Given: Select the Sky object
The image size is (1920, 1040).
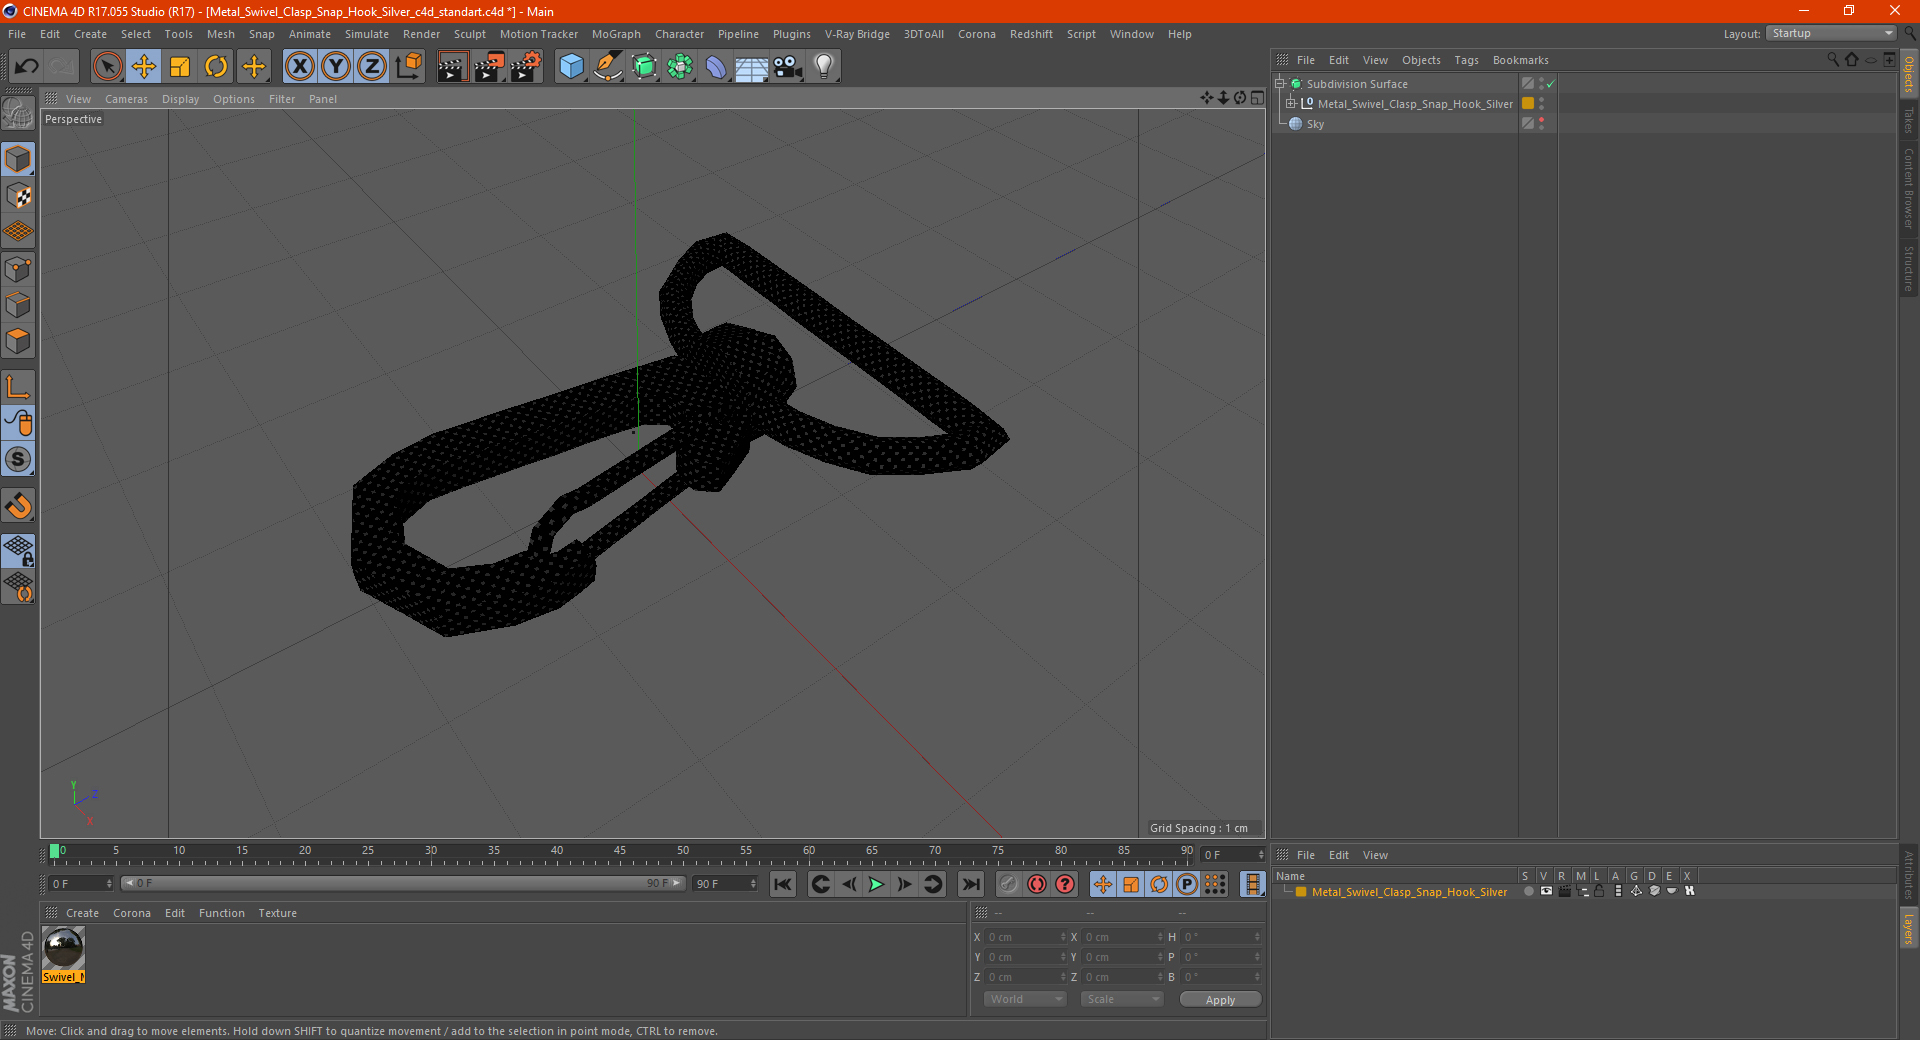Looking at the screenshot, I should point(1315,124).
